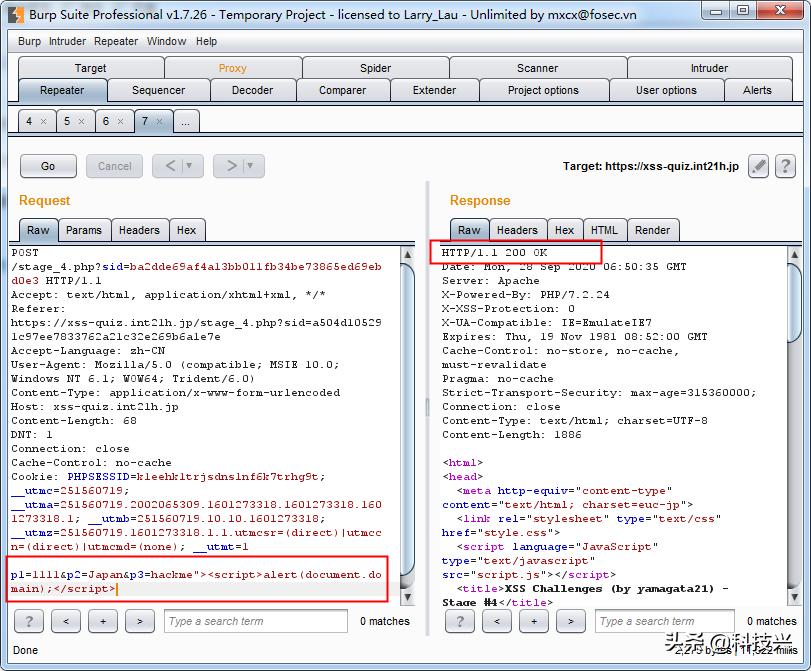Click request search plus options button
The height and width of the screenshot is (671, 811).
103,621
